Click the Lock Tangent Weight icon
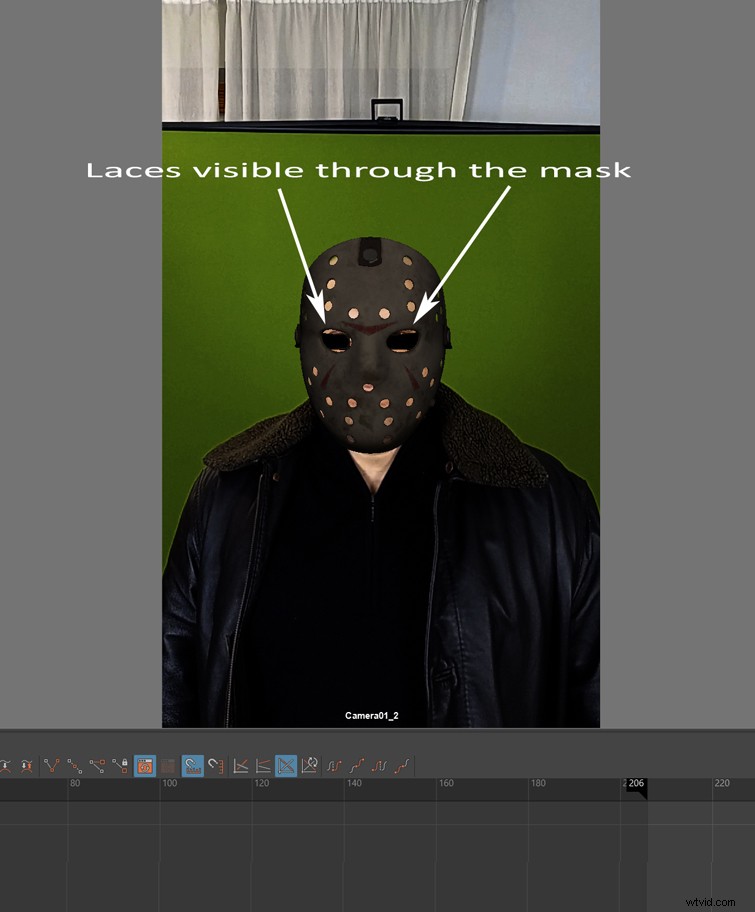755x912 pixels. [x=120, y=767]
